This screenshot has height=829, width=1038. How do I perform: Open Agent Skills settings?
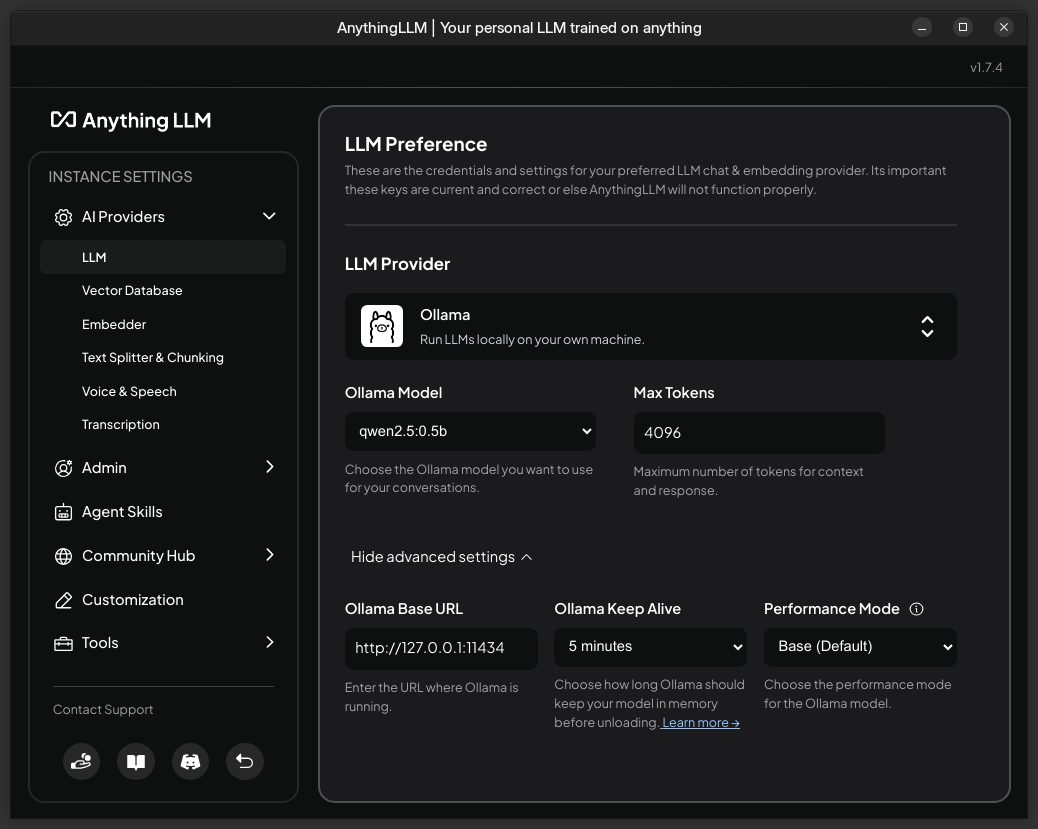pyautogui.click(x=122, y=512)
